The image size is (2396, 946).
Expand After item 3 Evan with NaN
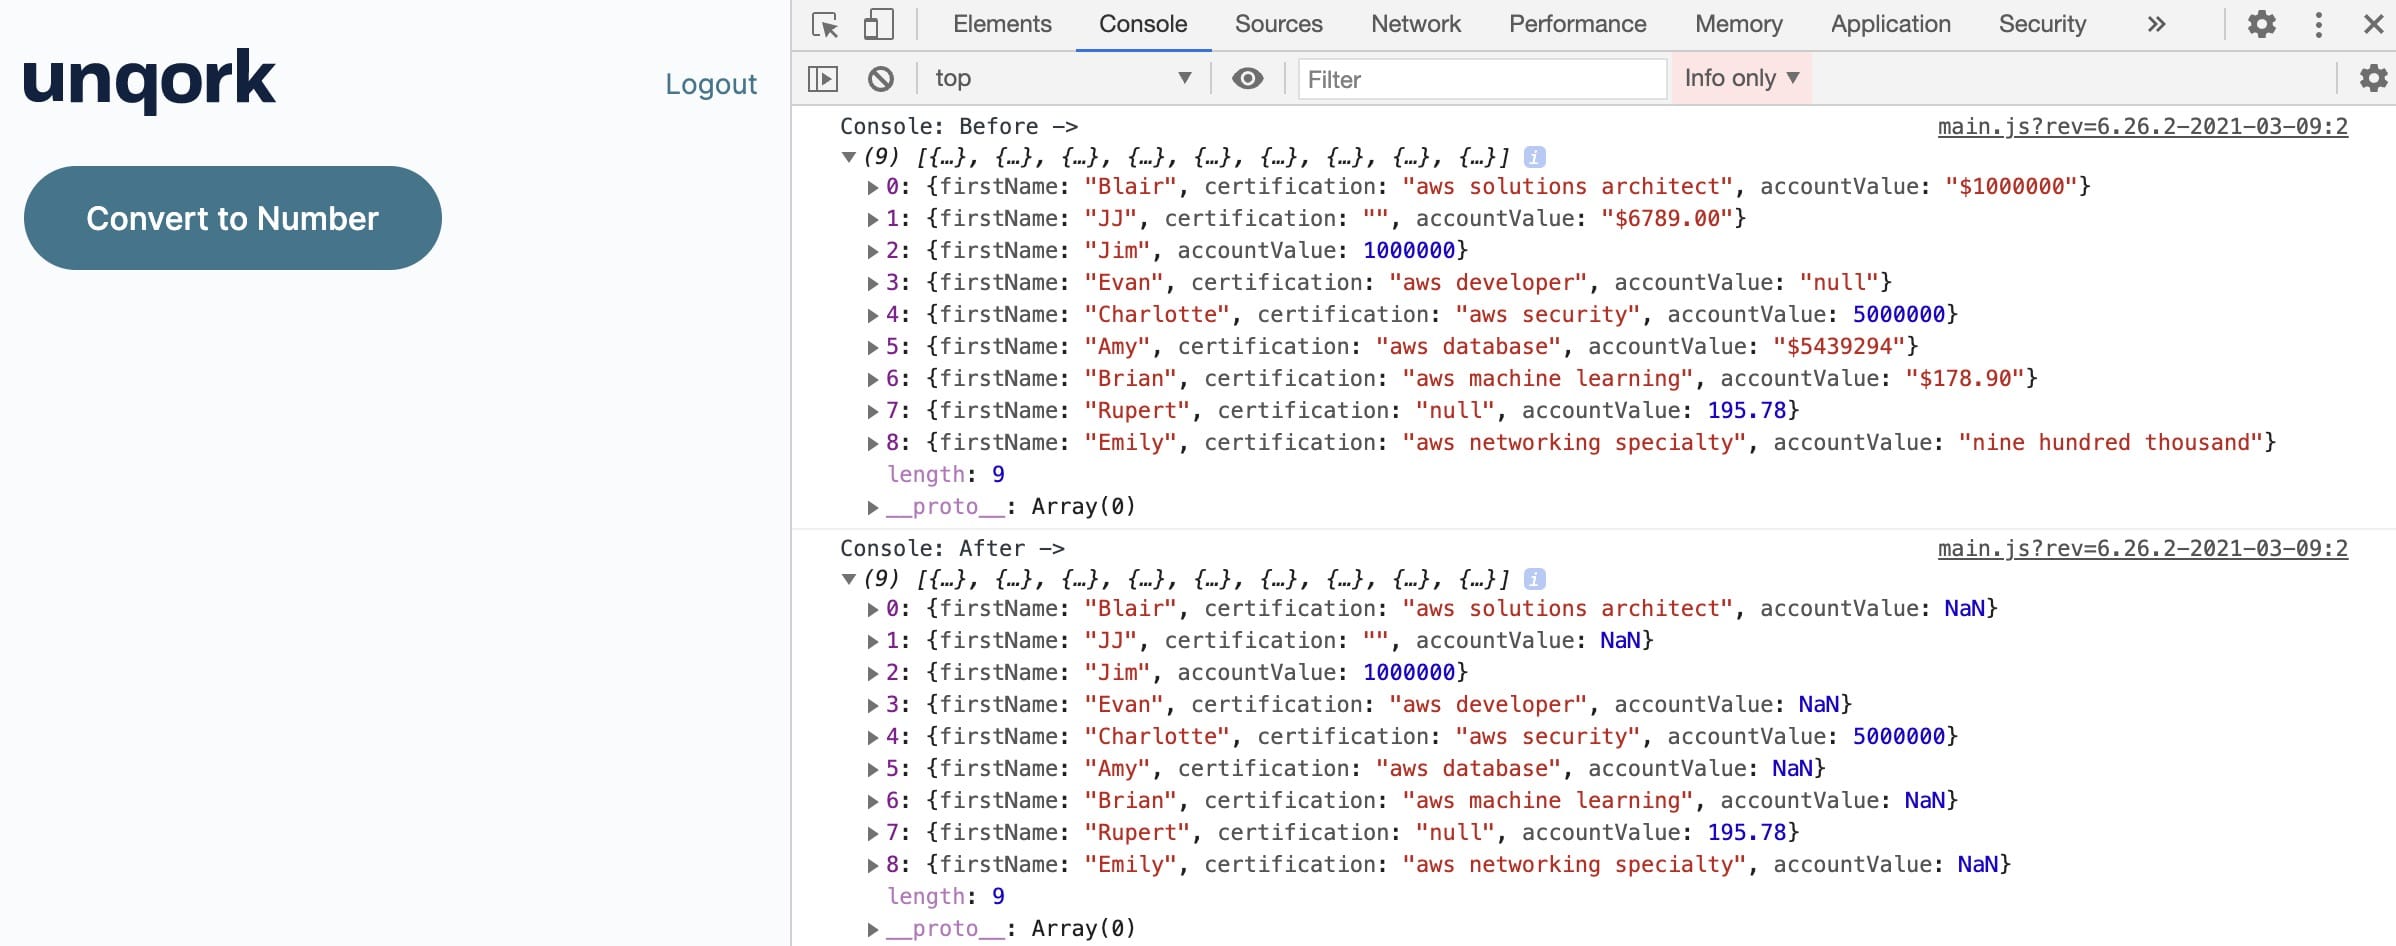873,705
